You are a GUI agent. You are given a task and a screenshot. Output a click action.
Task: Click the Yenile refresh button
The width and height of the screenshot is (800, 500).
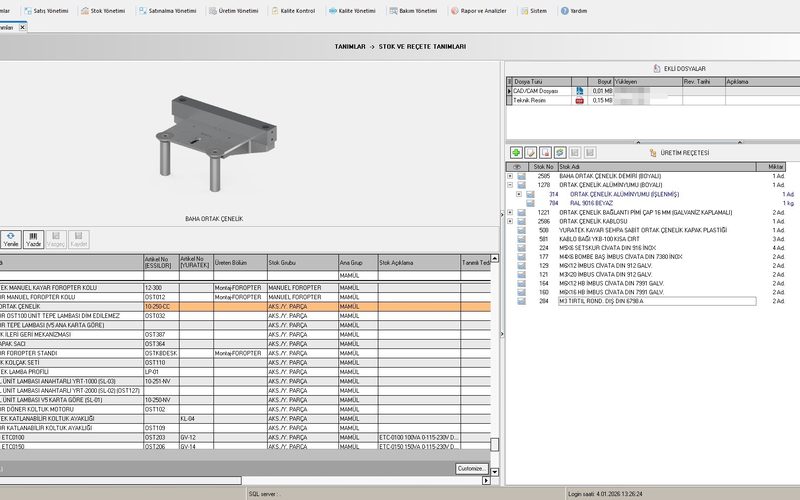click(11, 239)
